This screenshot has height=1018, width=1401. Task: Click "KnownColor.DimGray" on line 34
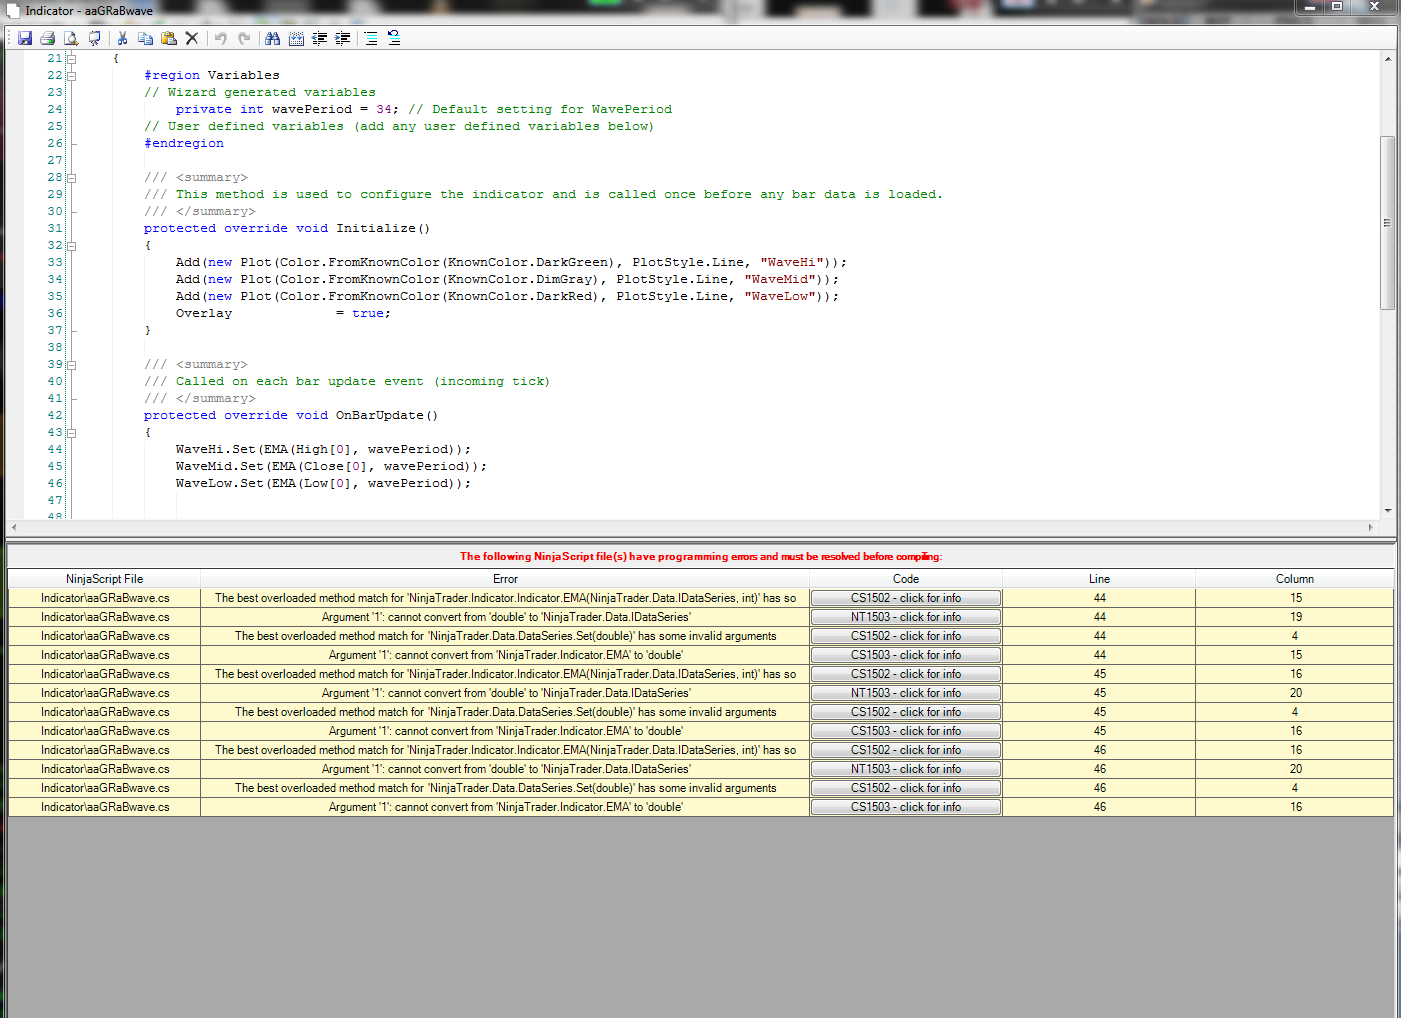point(523,279)
